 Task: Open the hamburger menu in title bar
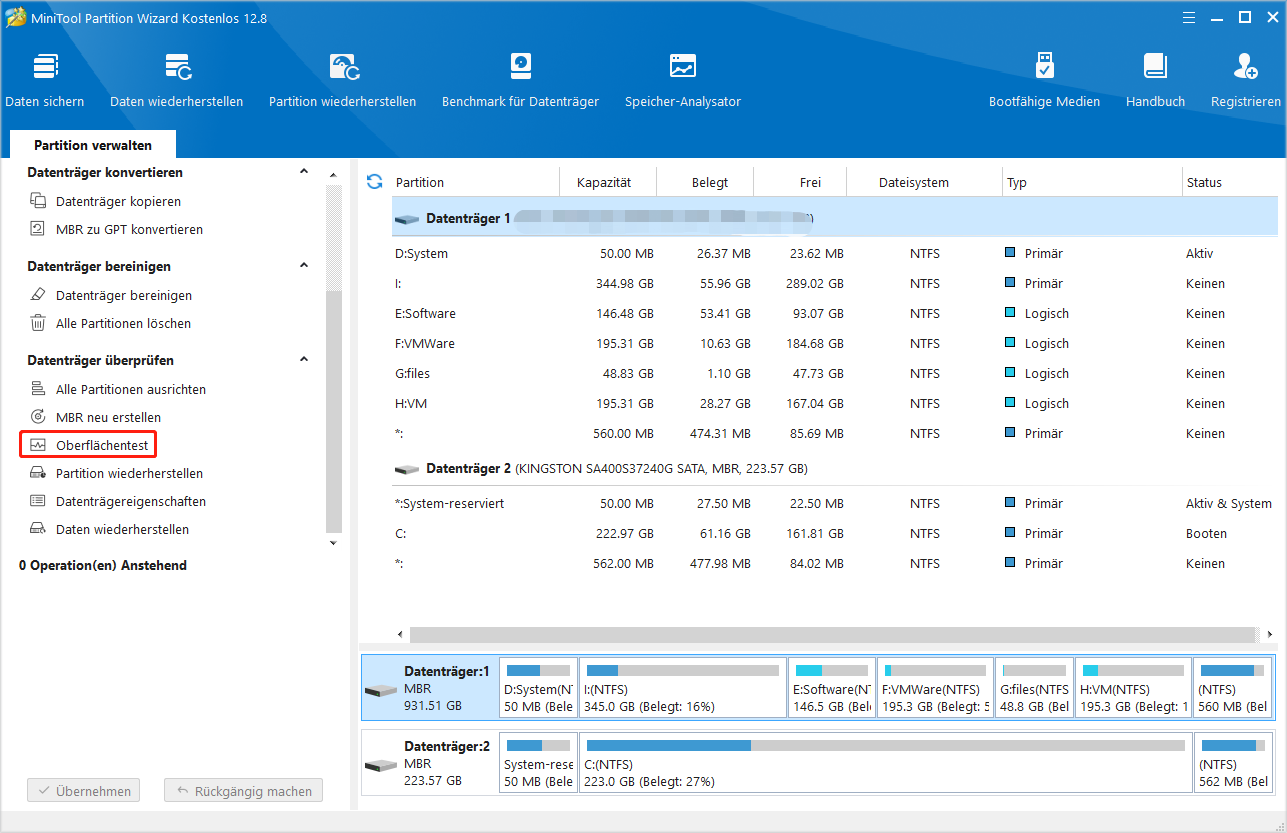tap(1188, 17)
